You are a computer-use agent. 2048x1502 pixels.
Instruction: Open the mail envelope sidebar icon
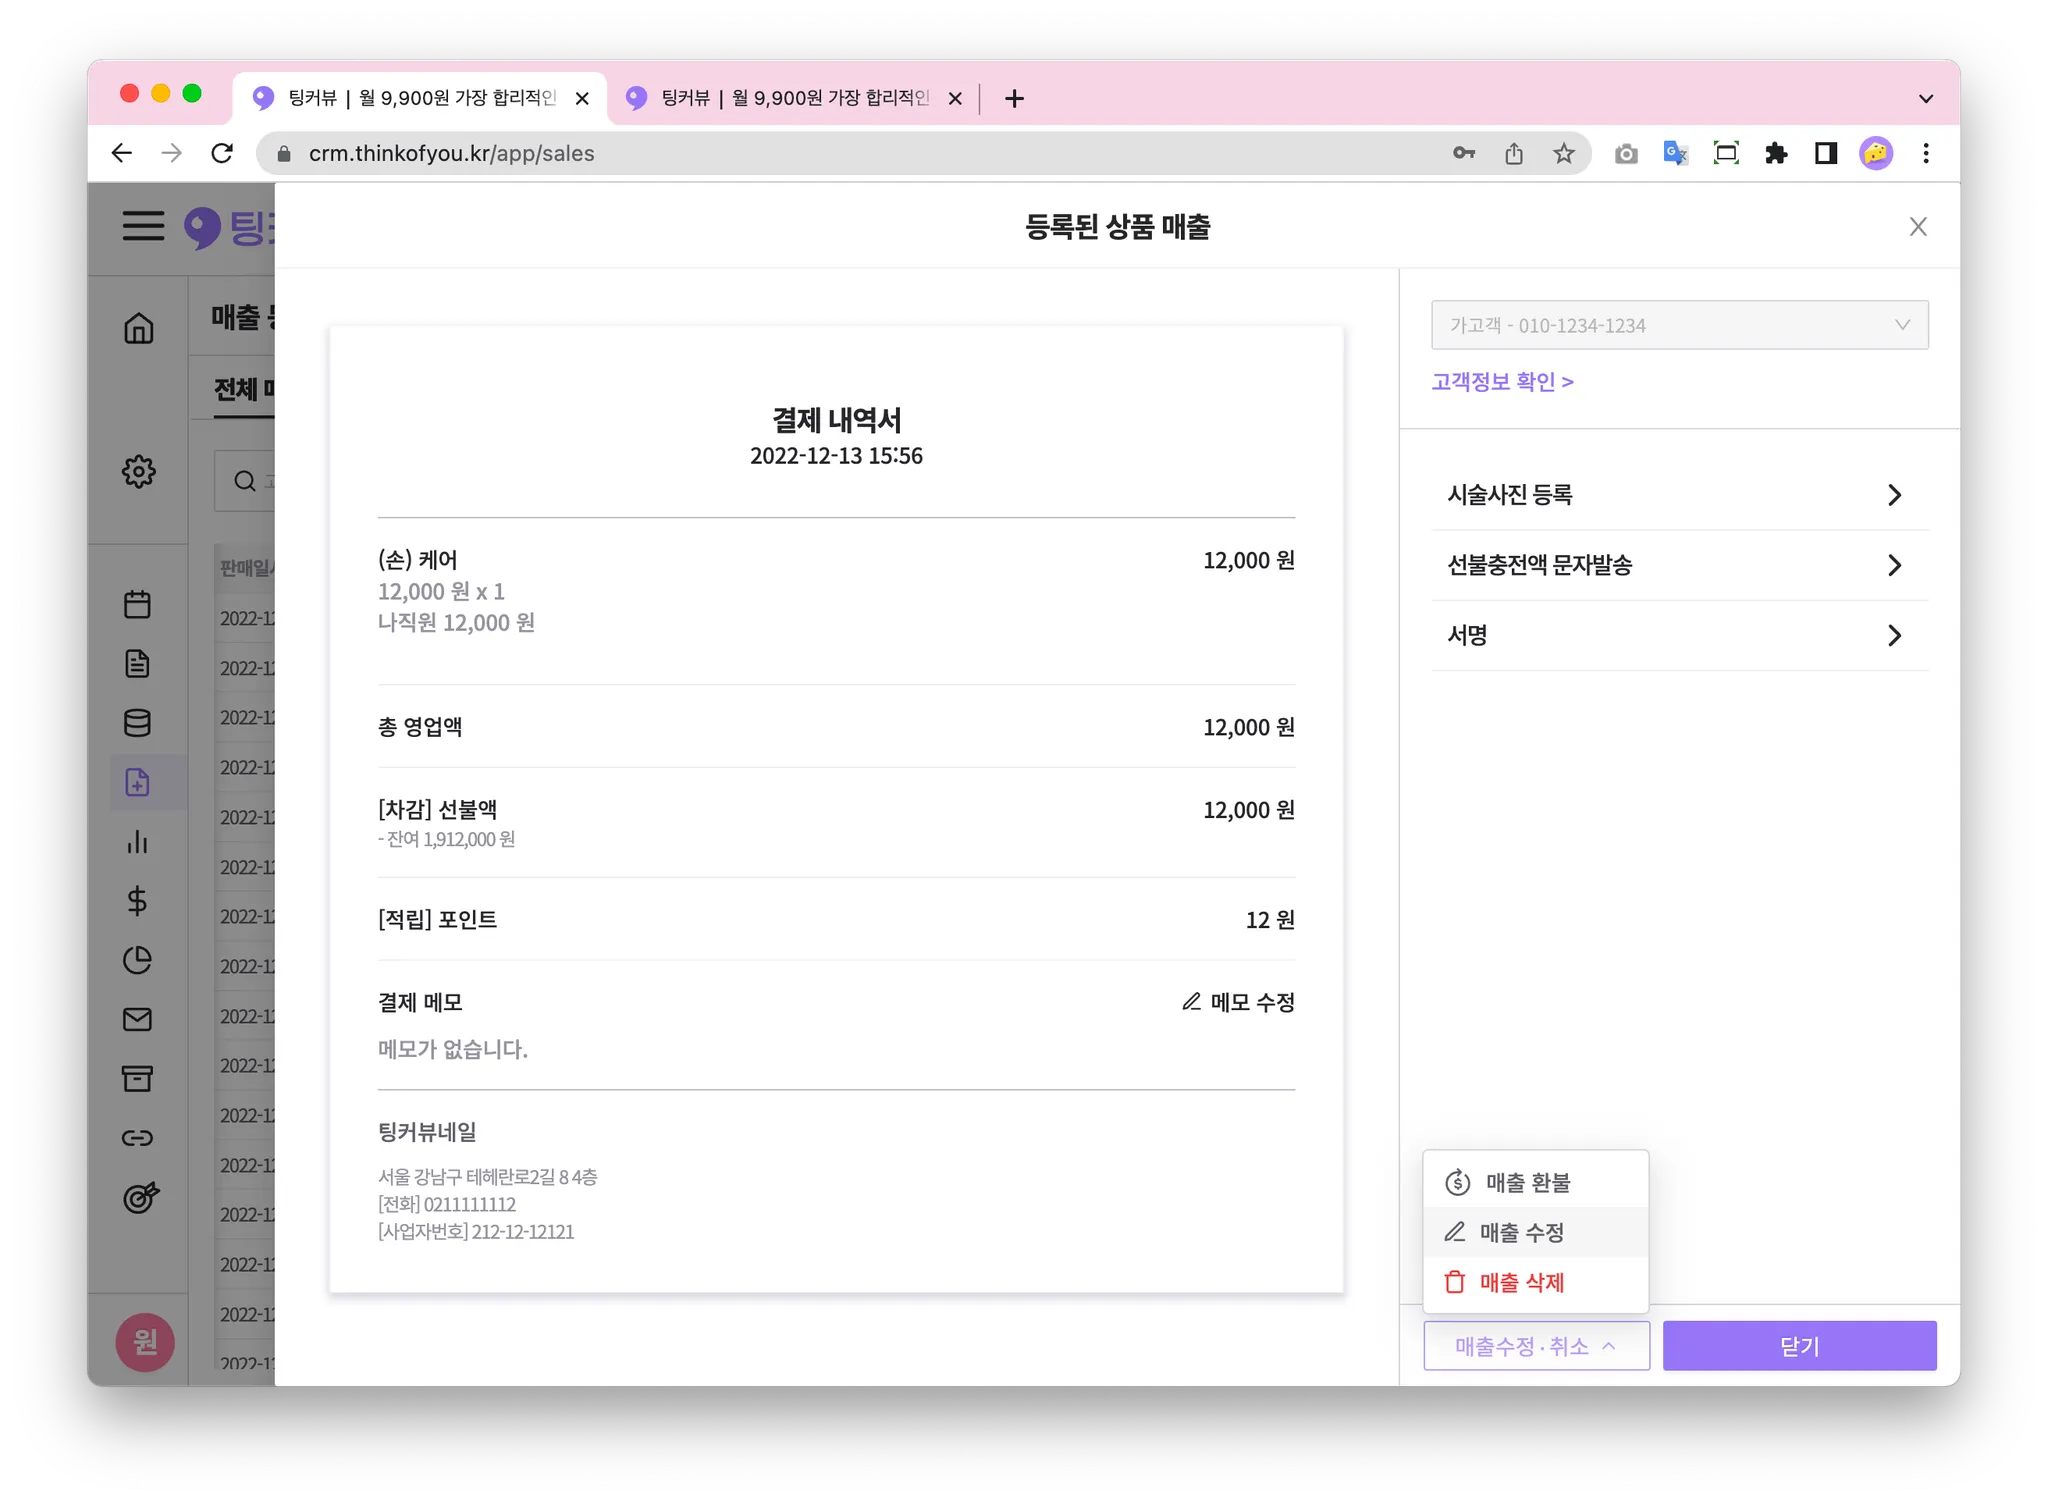[137, 1019]
